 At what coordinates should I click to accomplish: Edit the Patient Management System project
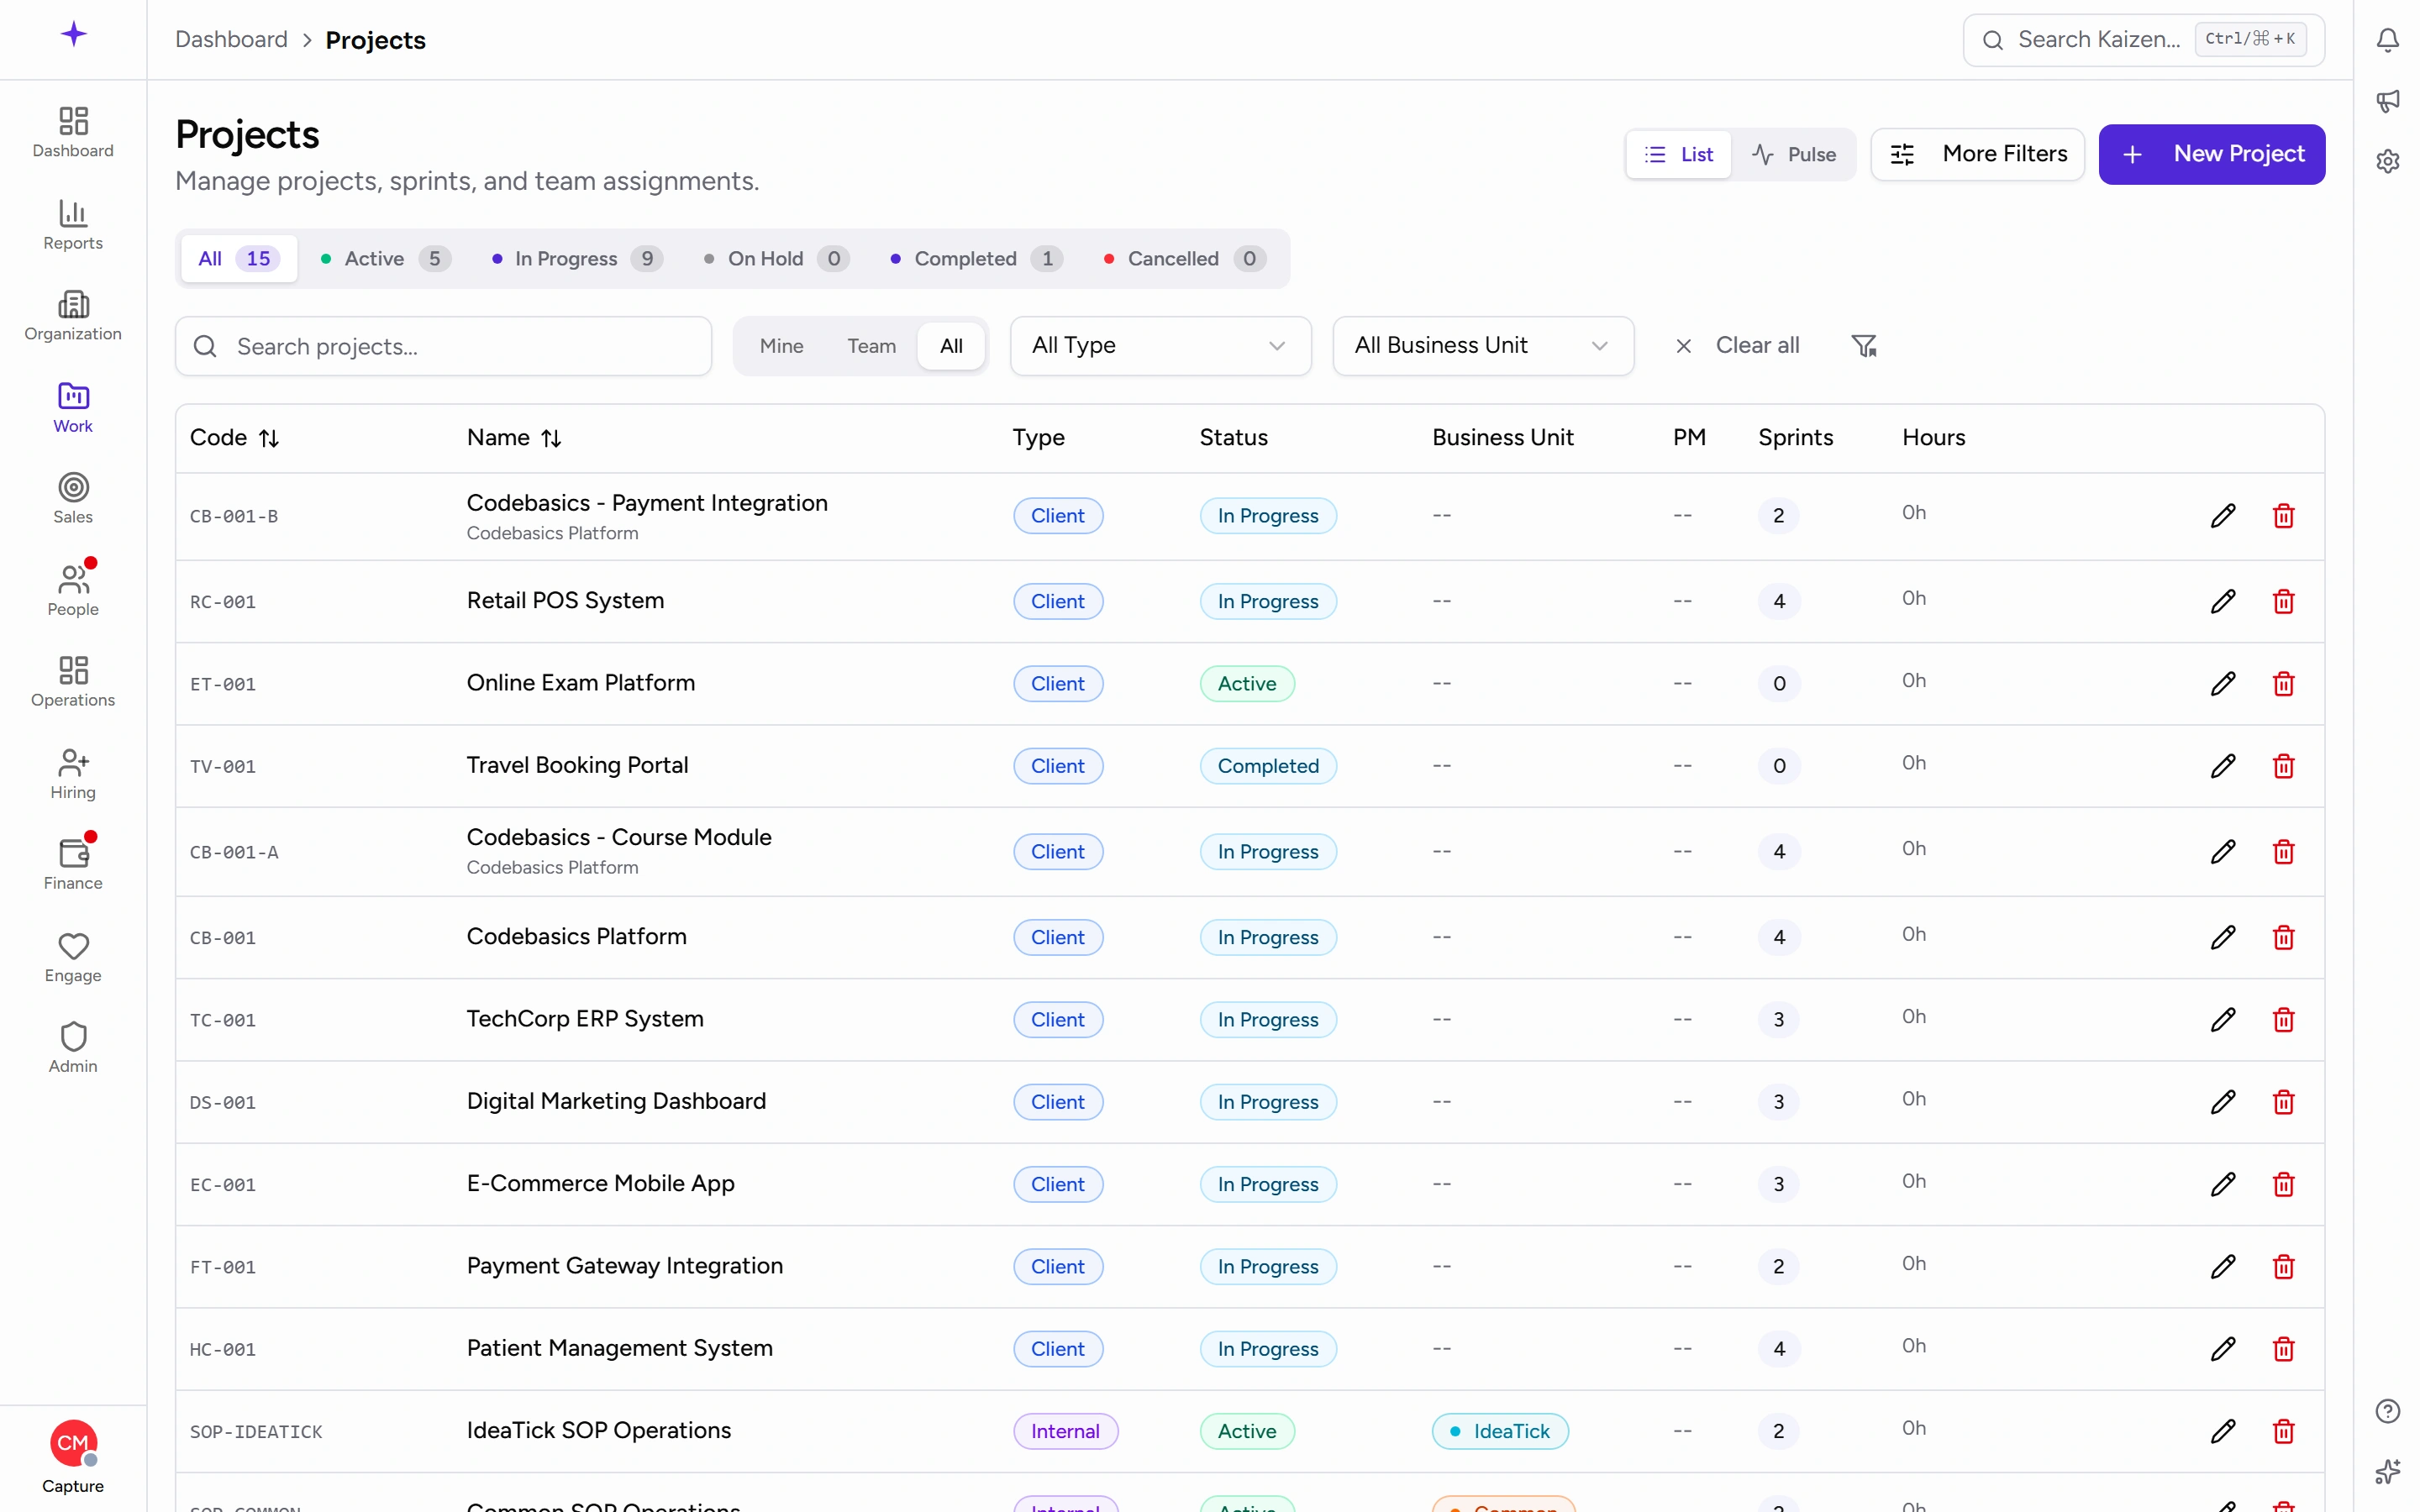click(x=2222, y=1349)
